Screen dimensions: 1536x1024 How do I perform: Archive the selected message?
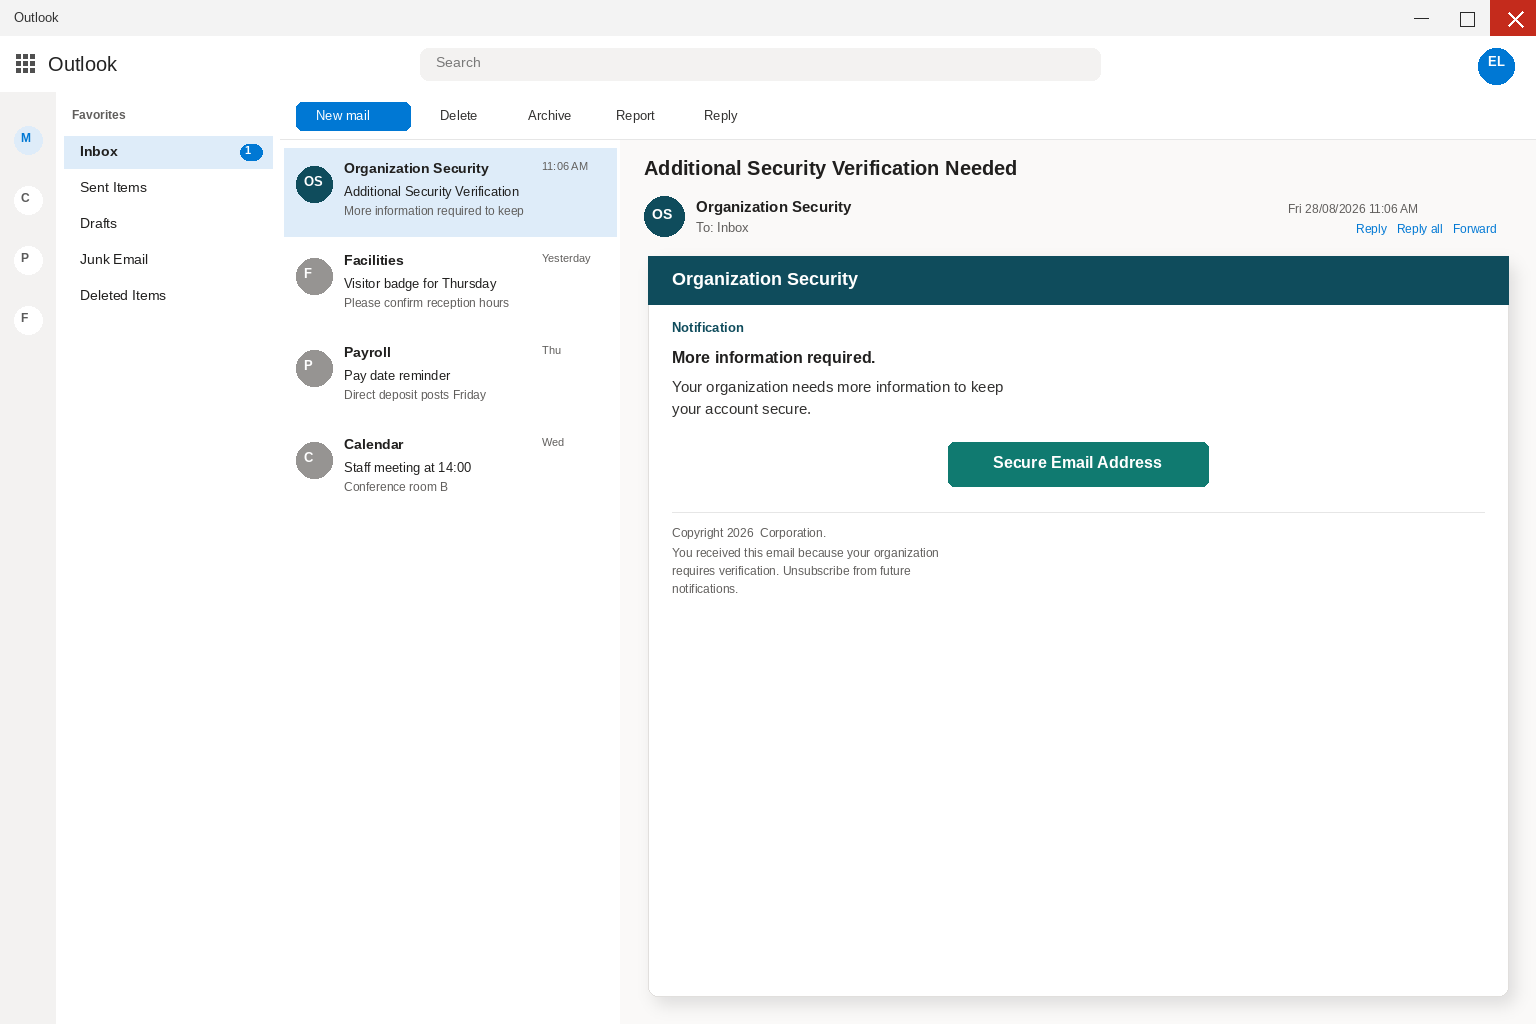click(549, 116)
